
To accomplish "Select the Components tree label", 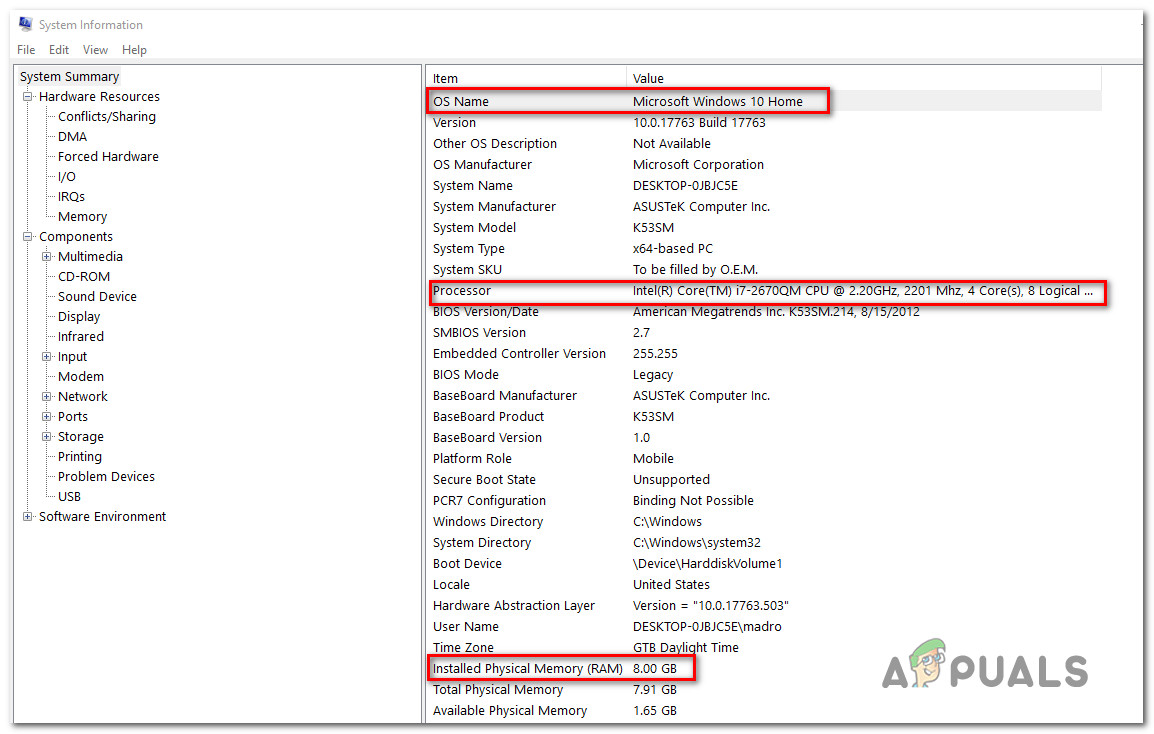I will pyautogui.click(x=76, y=236).
